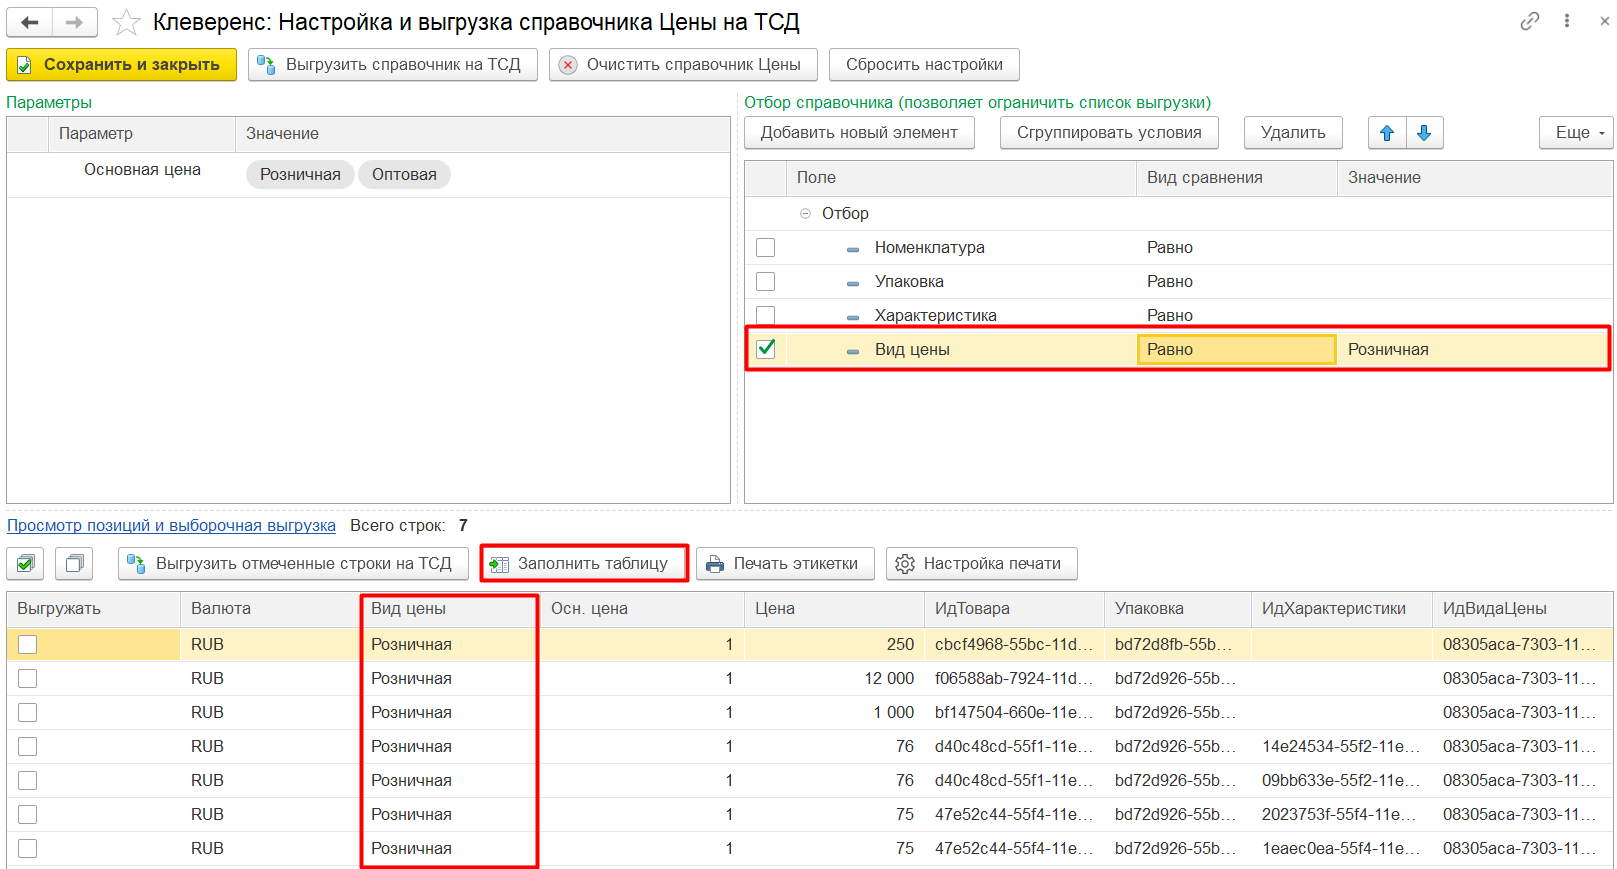Click Заполнить таблицу button

tap(584, 564)
